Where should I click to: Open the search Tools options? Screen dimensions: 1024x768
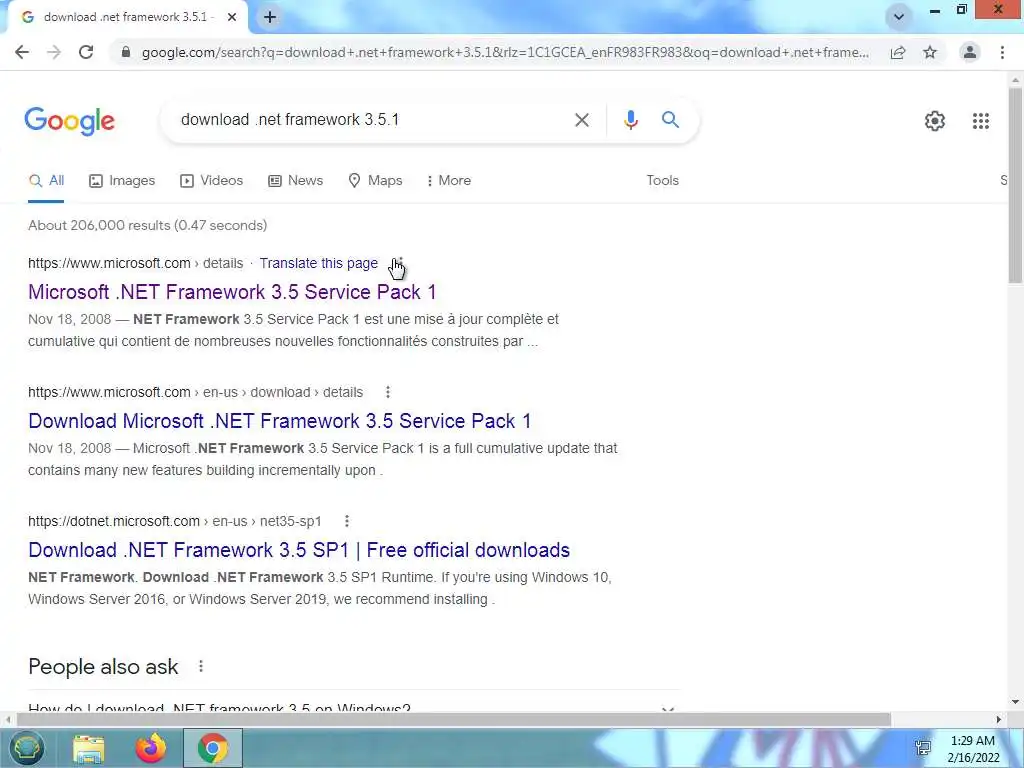click(x=662, y=181)
